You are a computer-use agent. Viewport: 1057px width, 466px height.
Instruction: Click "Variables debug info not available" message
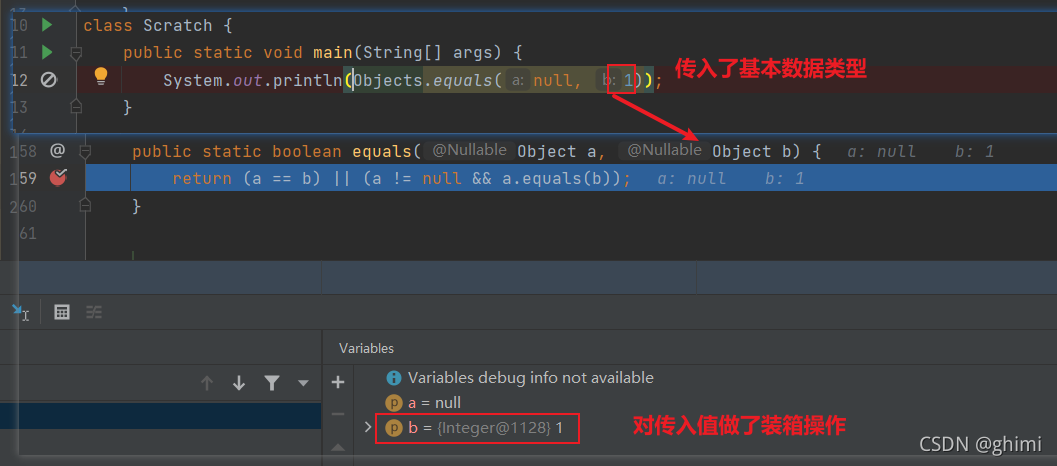click(x=531, y=378)
